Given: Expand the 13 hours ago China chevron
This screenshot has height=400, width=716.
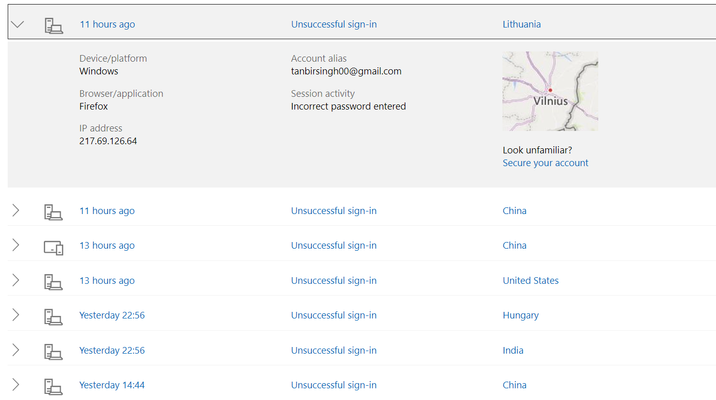Looking at the screenshot, I should 16,245.
